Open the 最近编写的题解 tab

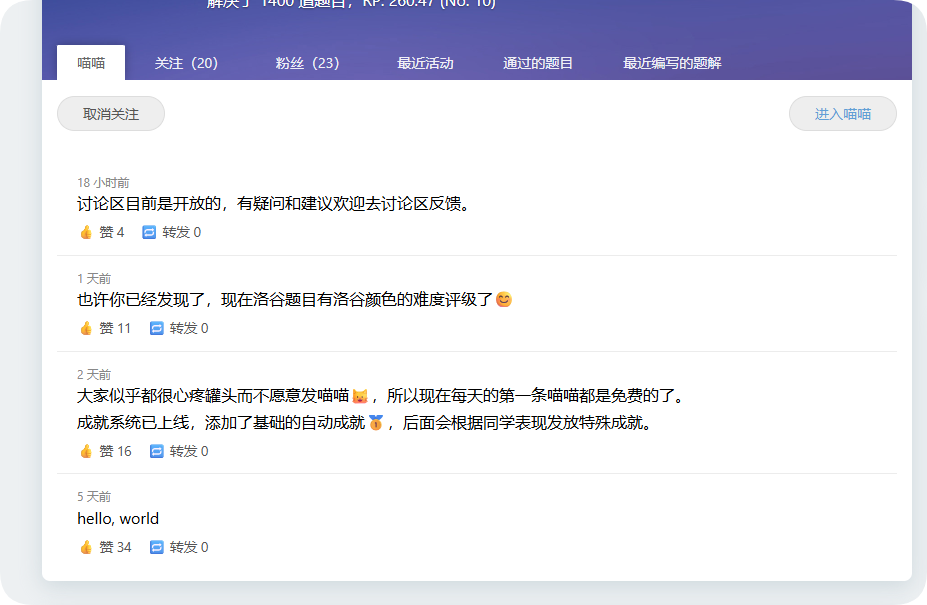[x=672, y=63]
